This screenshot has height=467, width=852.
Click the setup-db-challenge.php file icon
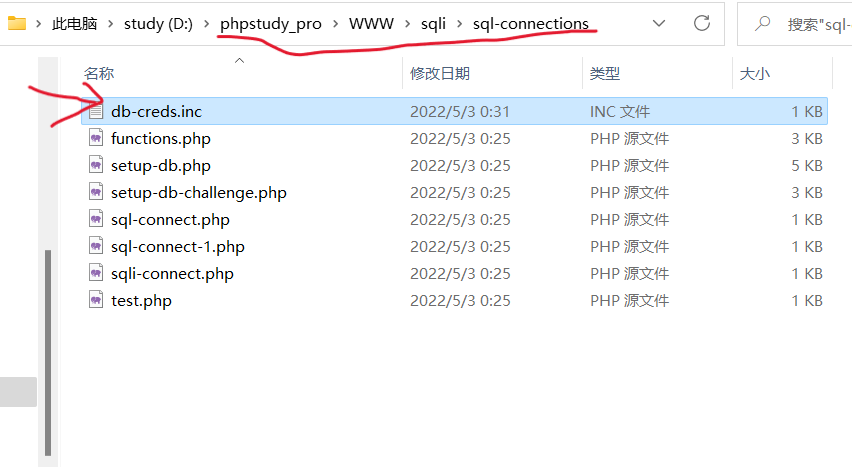(96, 192)
